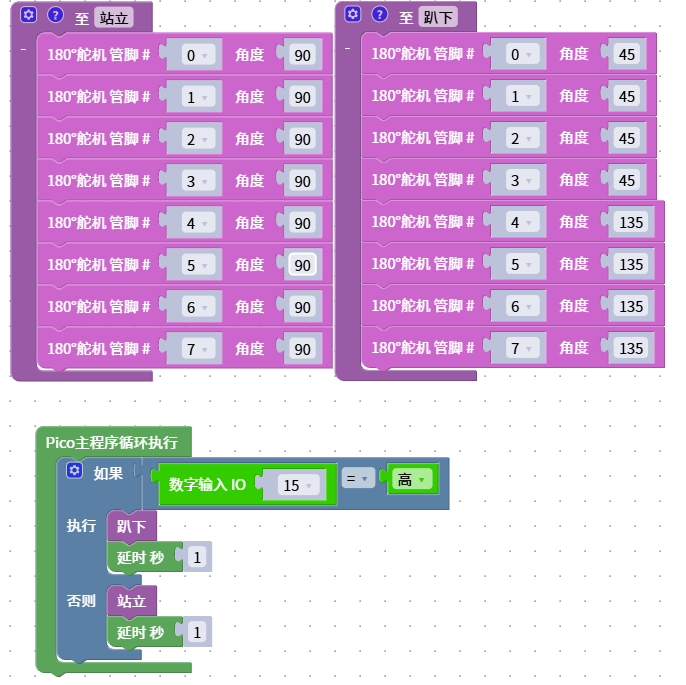686x685 pixels.
Task: Select servo block for pin 2 in 趴下
Action: (x=423, y=138)
